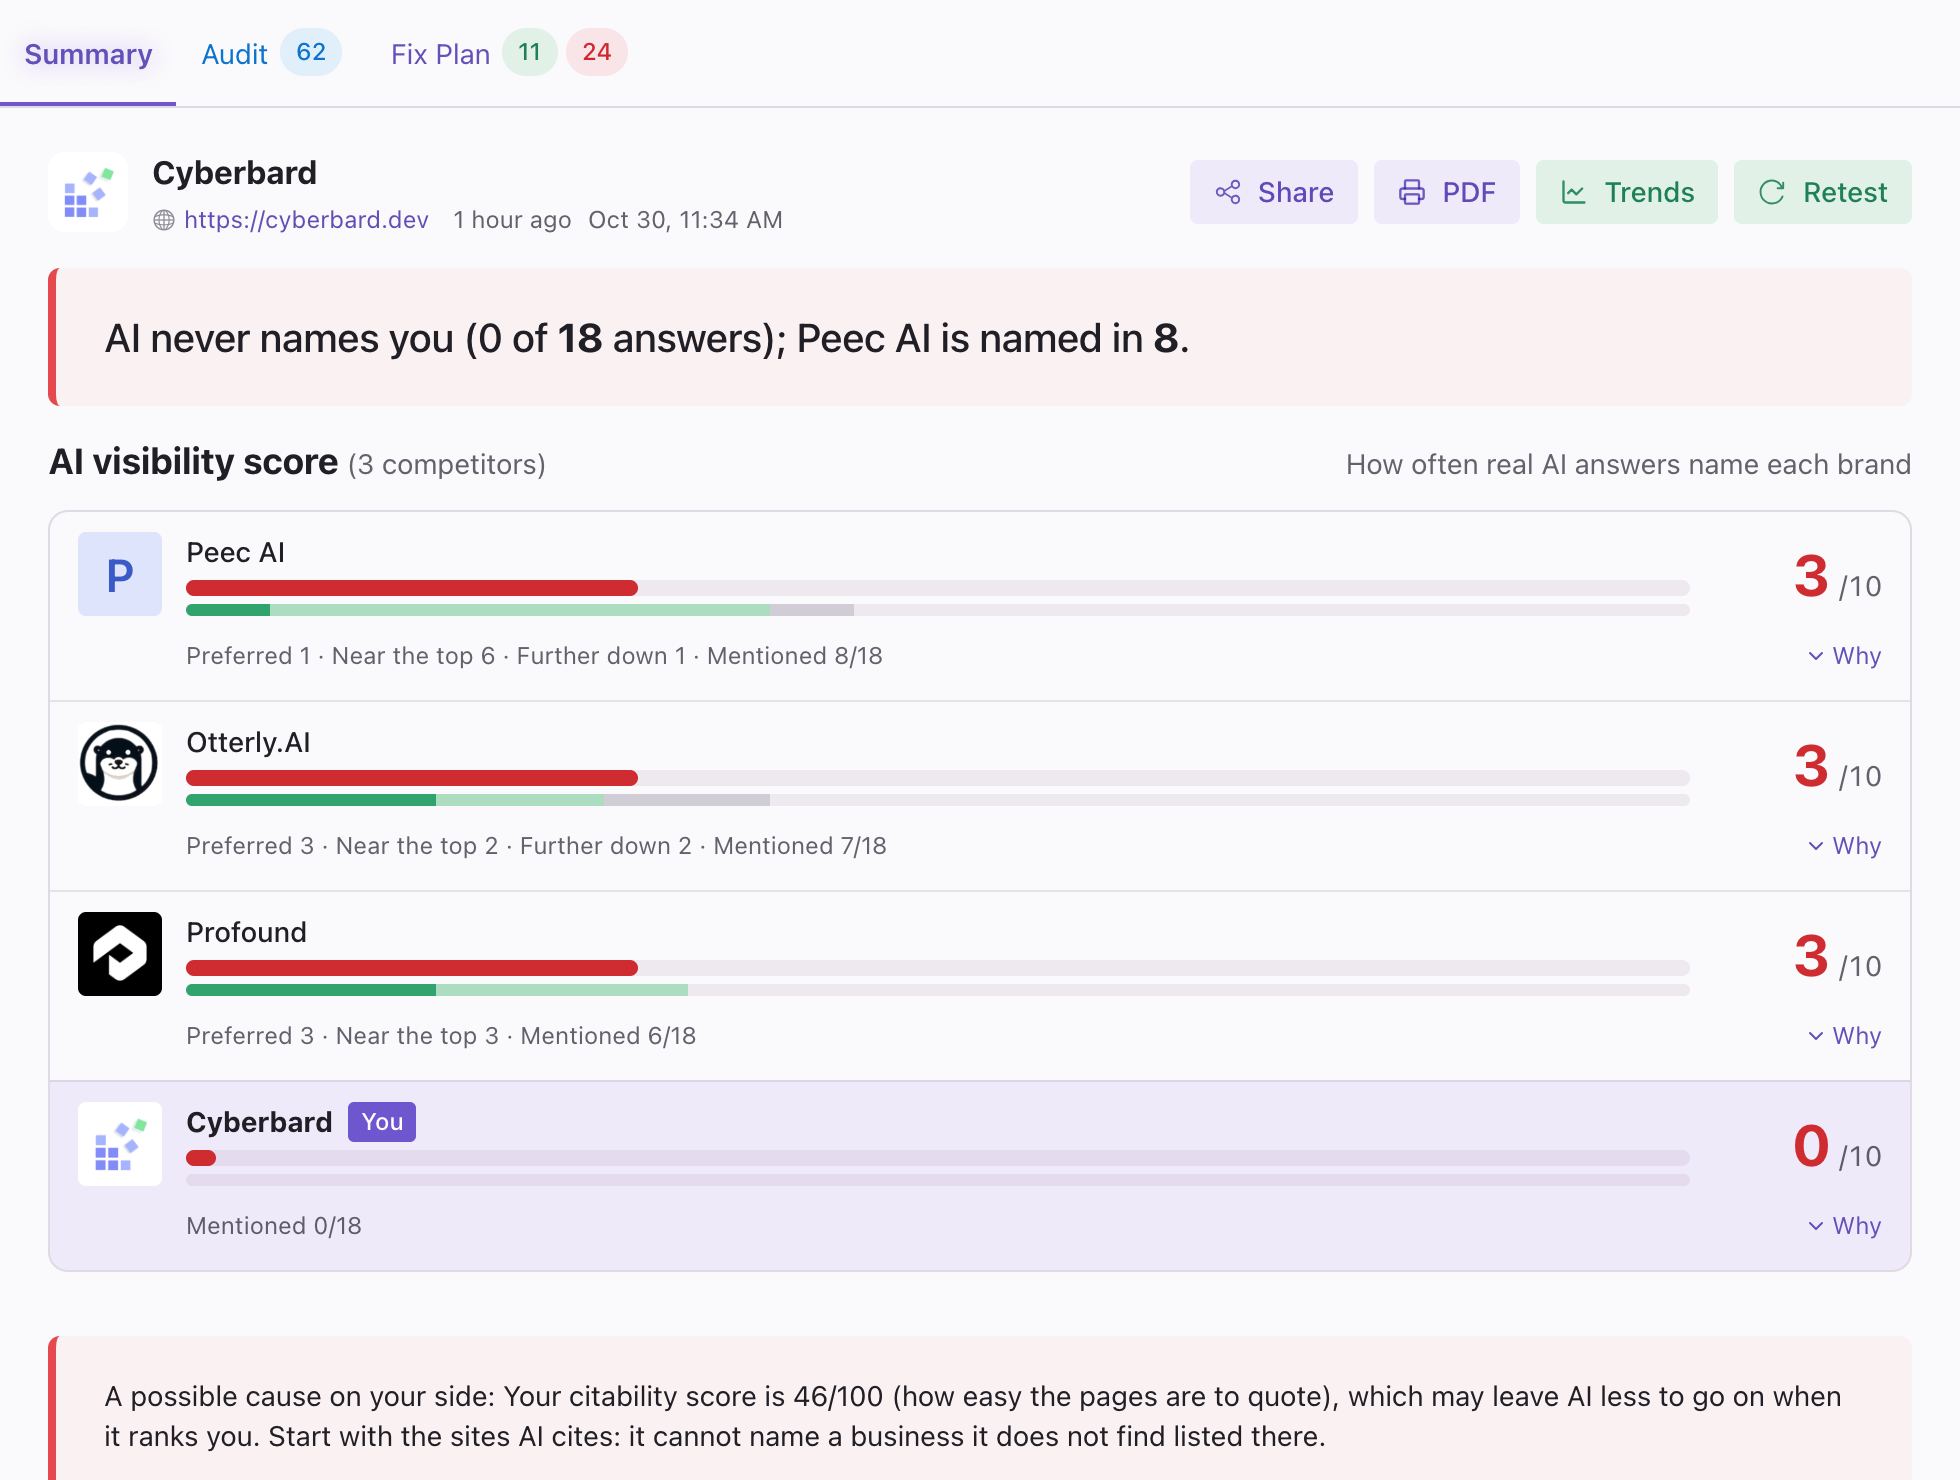Expand Why for Otterly.AI
1960x1480 pixels.
1845,846
